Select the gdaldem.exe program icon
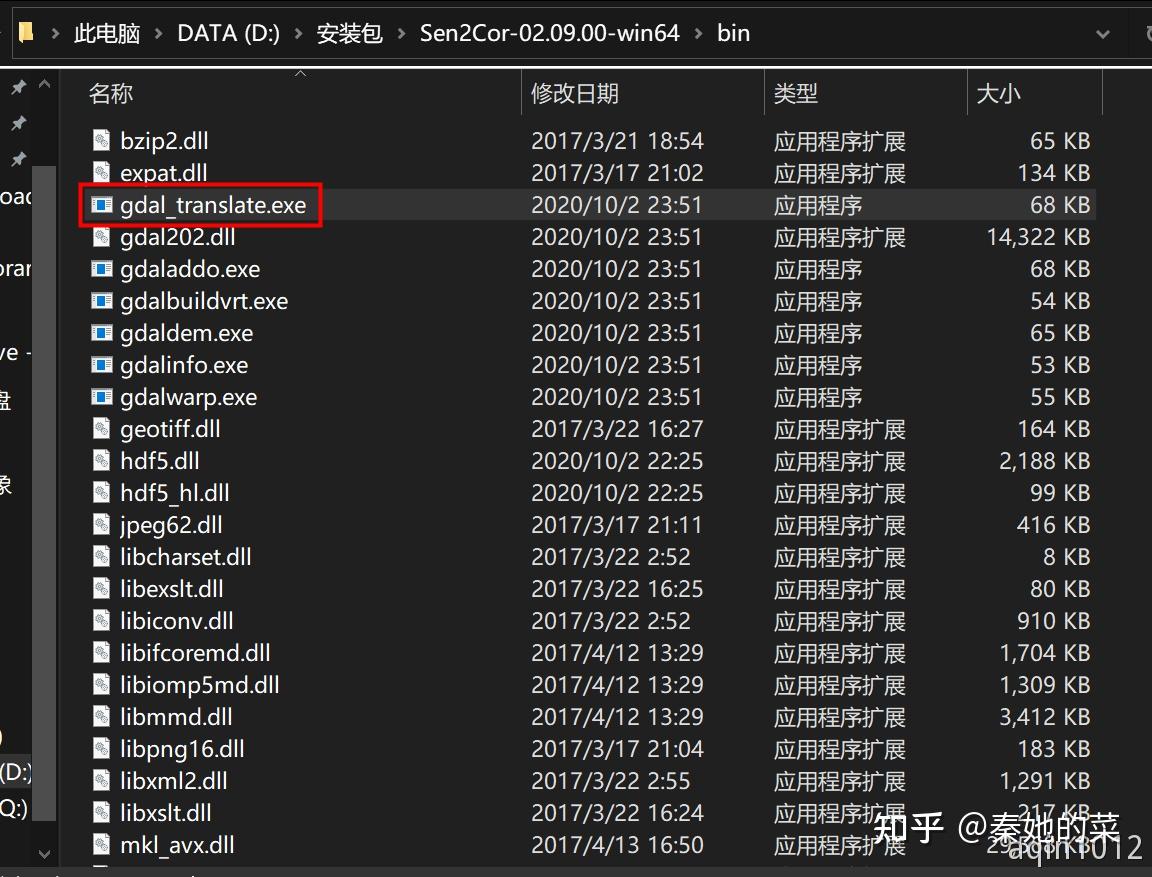Viewport: 1152px width, 877px height. coord(101,333)
